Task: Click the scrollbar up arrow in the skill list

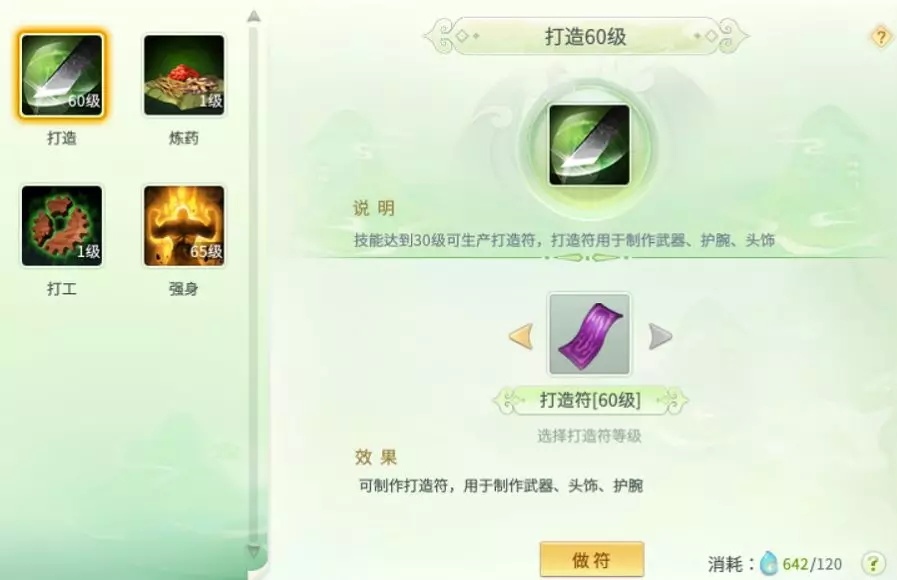Action: (x=254, y=16)
